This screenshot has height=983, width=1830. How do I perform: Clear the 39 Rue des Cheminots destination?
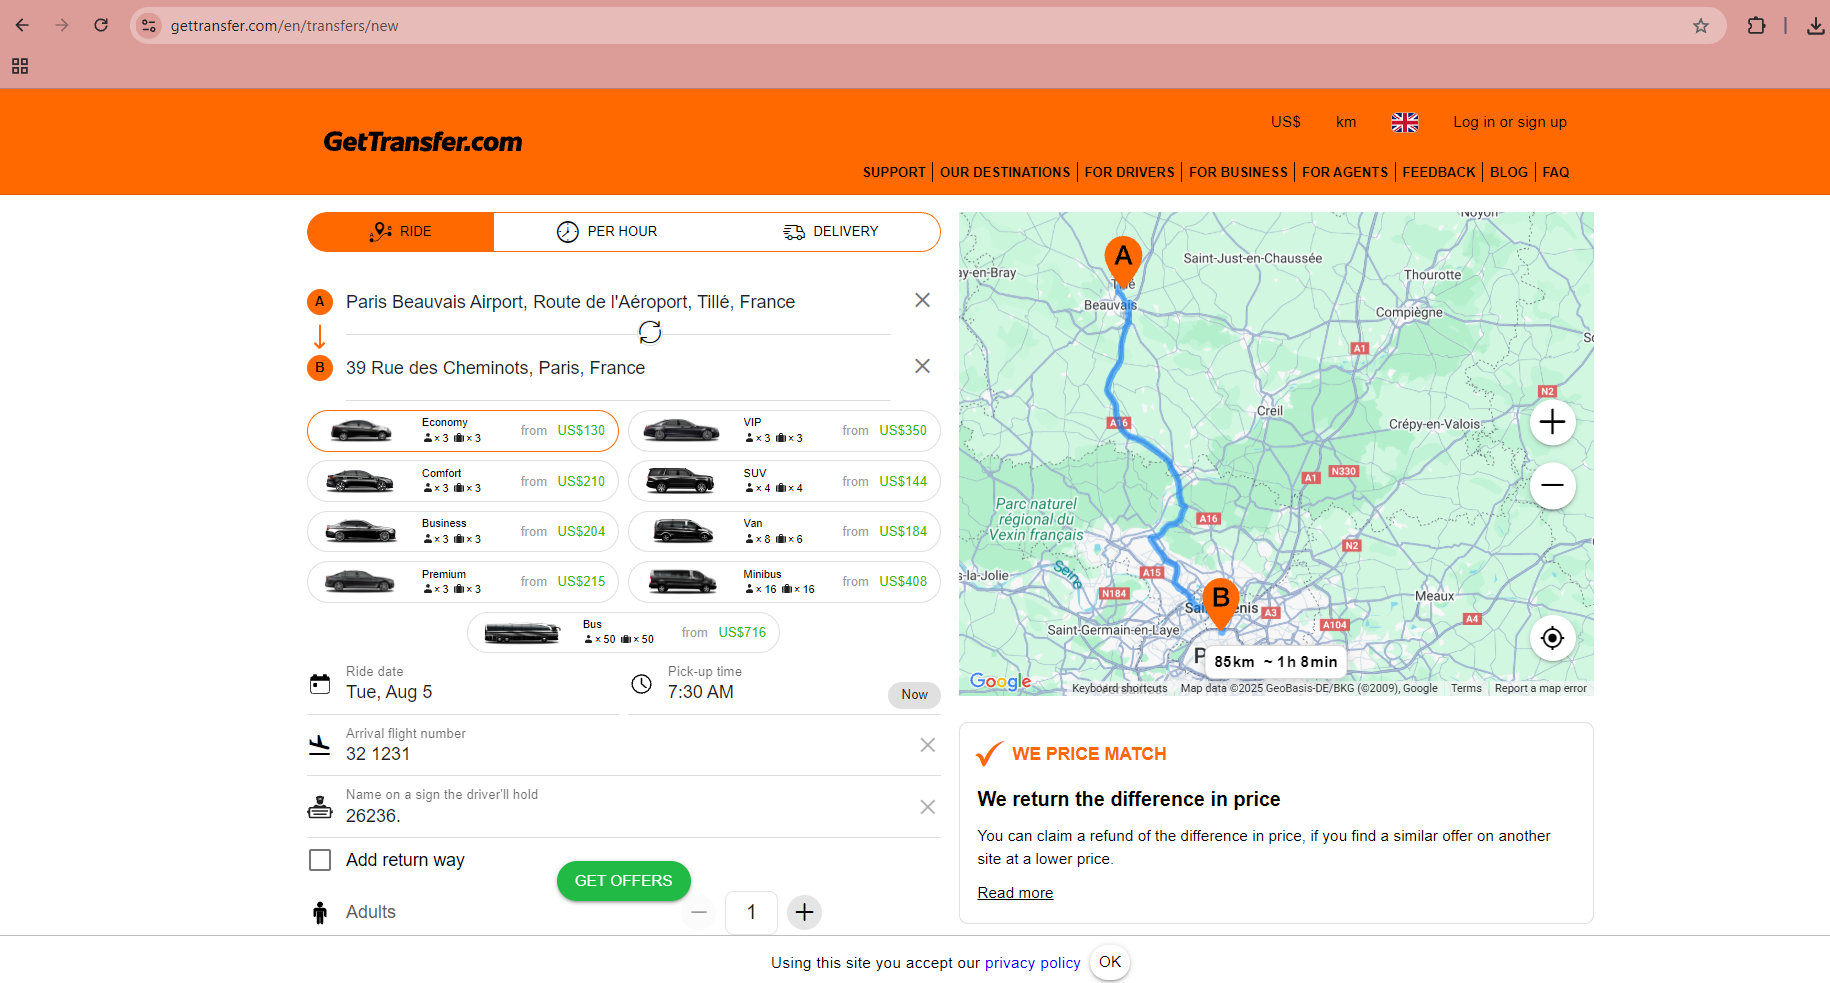point(922,366)
